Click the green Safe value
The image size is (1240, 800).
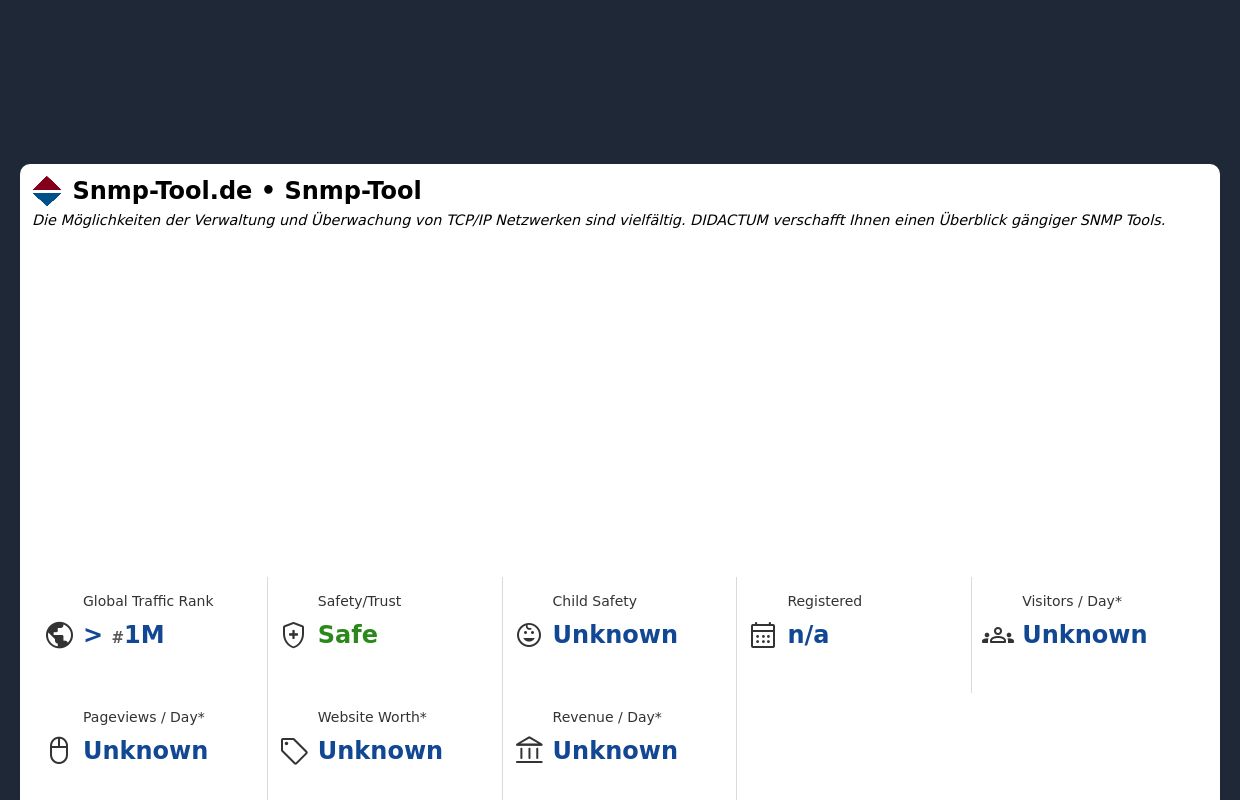point(348,635)
